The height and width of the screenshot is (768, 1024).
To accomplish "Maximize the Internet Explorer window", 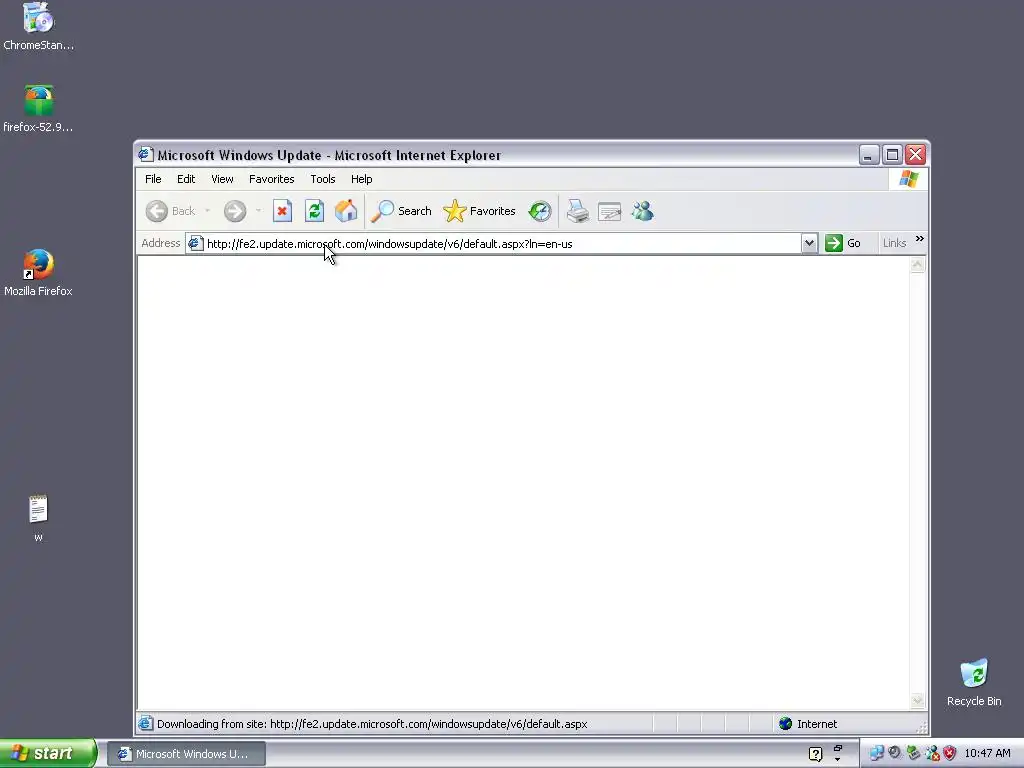I will tap(892, 155).
